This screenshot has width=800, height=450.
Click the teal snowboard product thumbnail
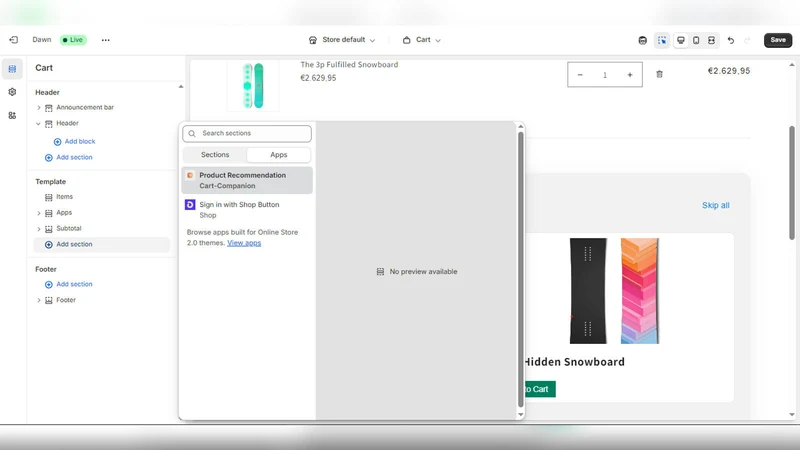click(253, 86)
